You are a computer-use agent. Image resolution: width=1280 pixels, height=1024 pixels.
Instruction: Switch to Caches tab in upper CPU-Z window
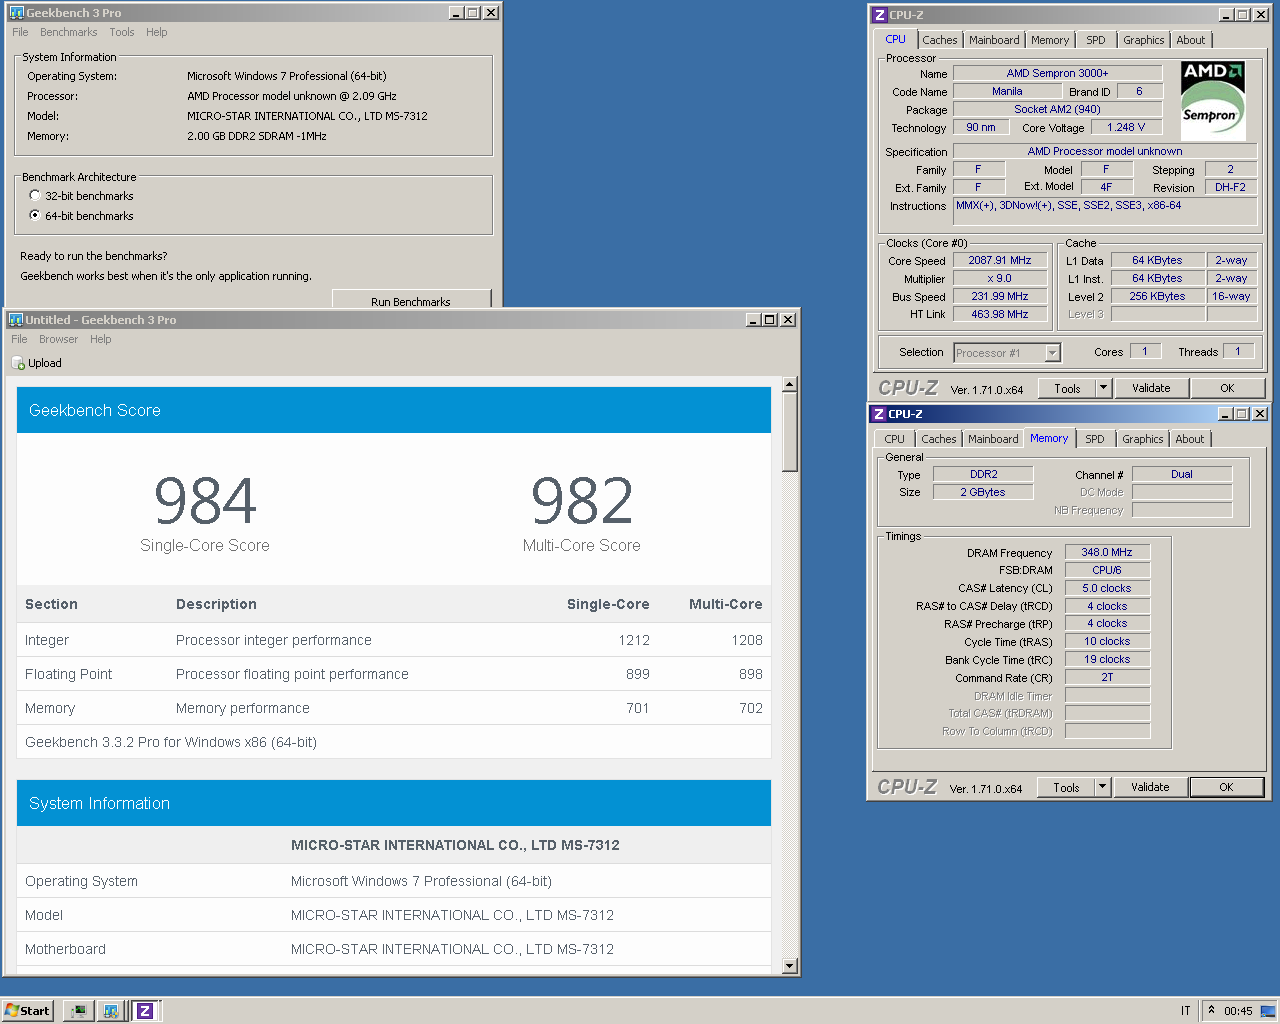tap(940, 40)
